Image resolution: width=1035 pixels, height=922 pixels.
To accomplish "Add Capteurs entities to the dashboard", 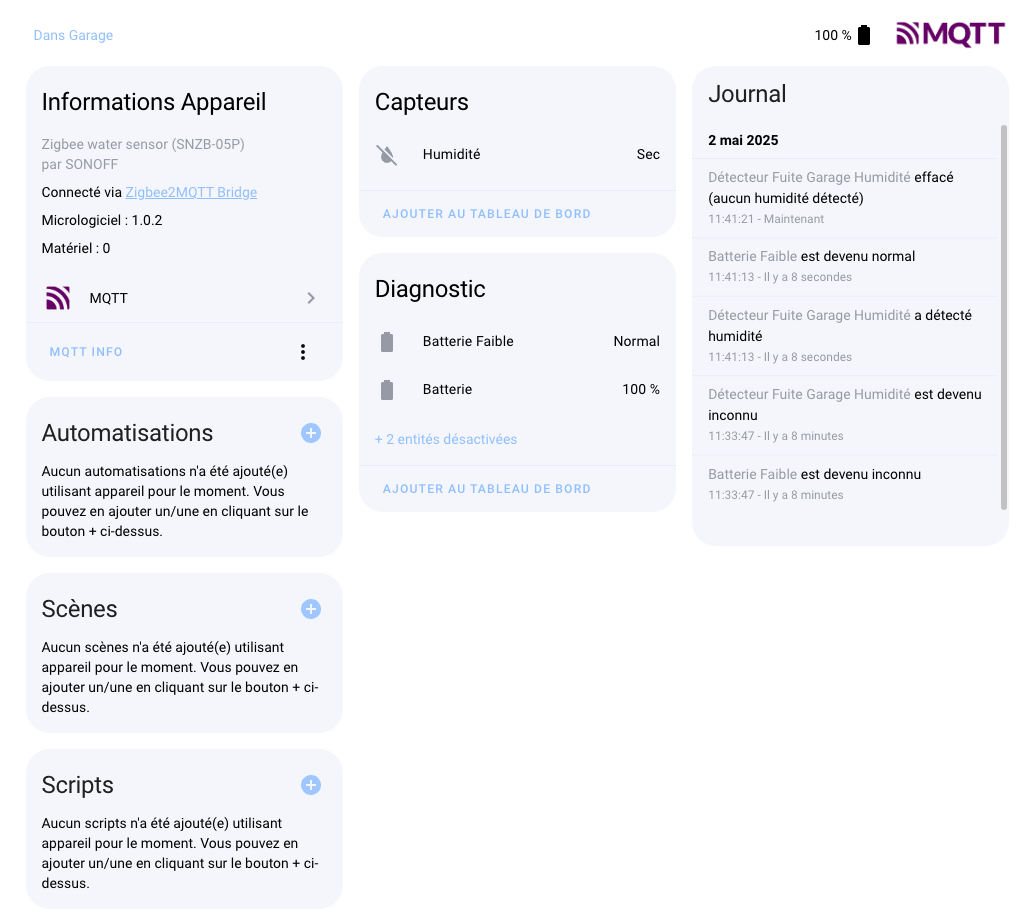I will (x=487, y=214).
